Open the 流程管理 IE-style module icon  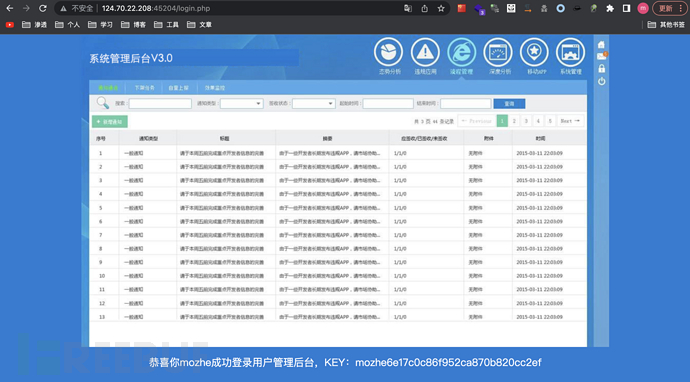(x=462, y=52)
